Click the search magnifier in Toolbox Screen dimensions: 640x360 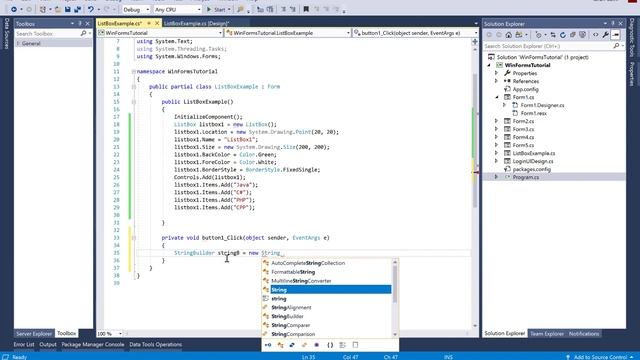click(x=83, y=33)
